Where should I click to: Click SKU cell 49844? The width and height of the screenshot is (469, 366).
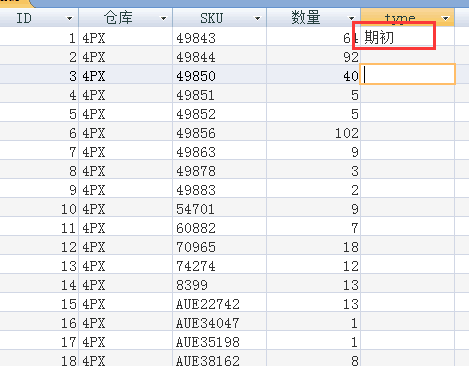tap(219, 55)
